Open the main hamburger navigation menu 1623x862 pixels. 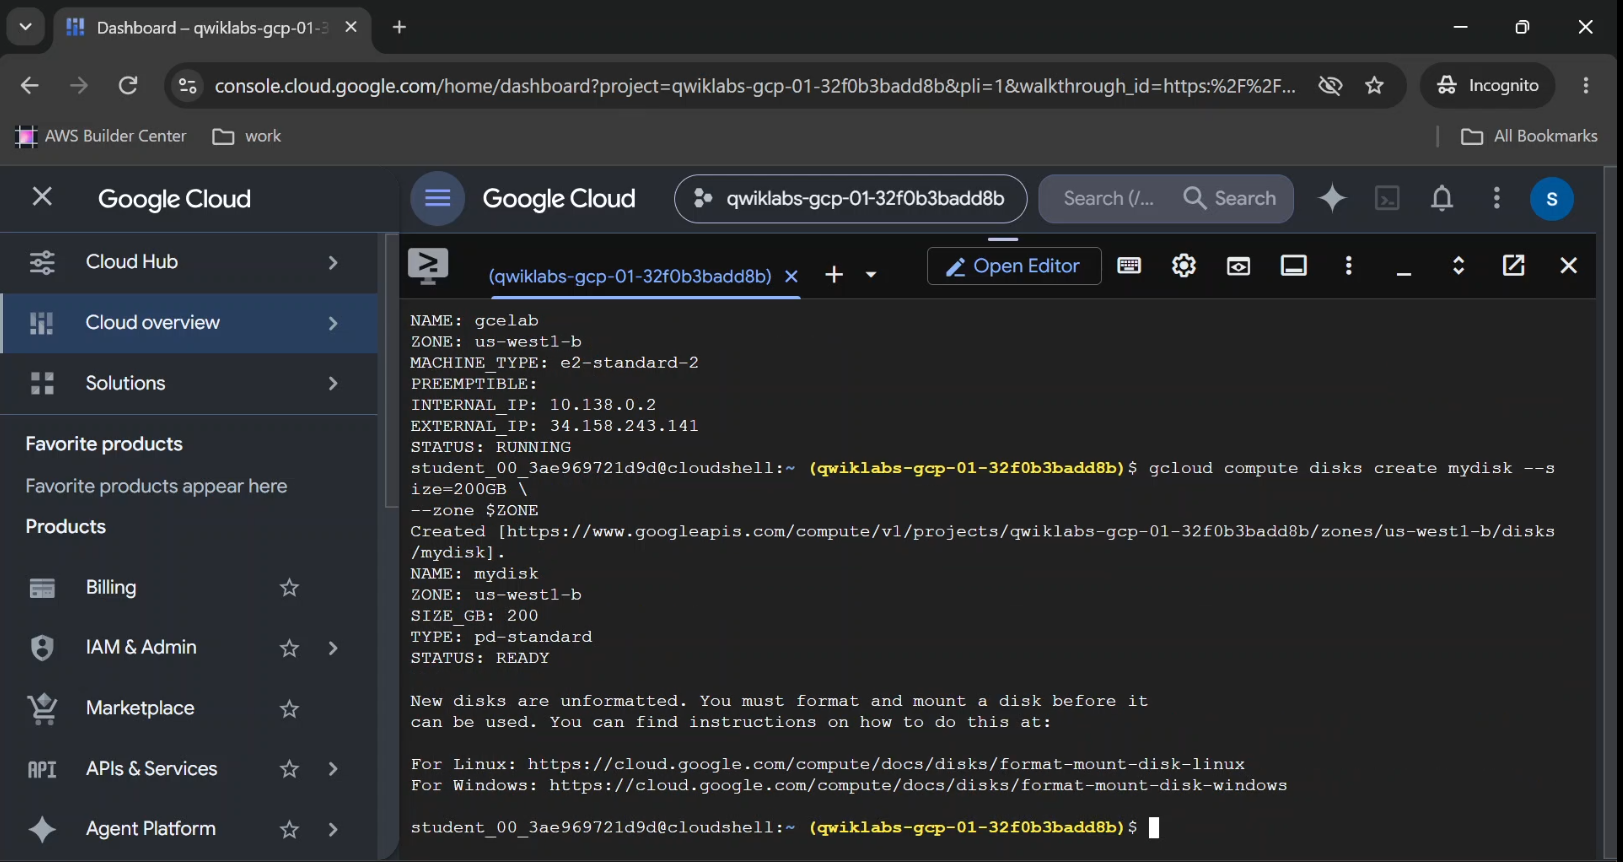click(x=438, y=198)
